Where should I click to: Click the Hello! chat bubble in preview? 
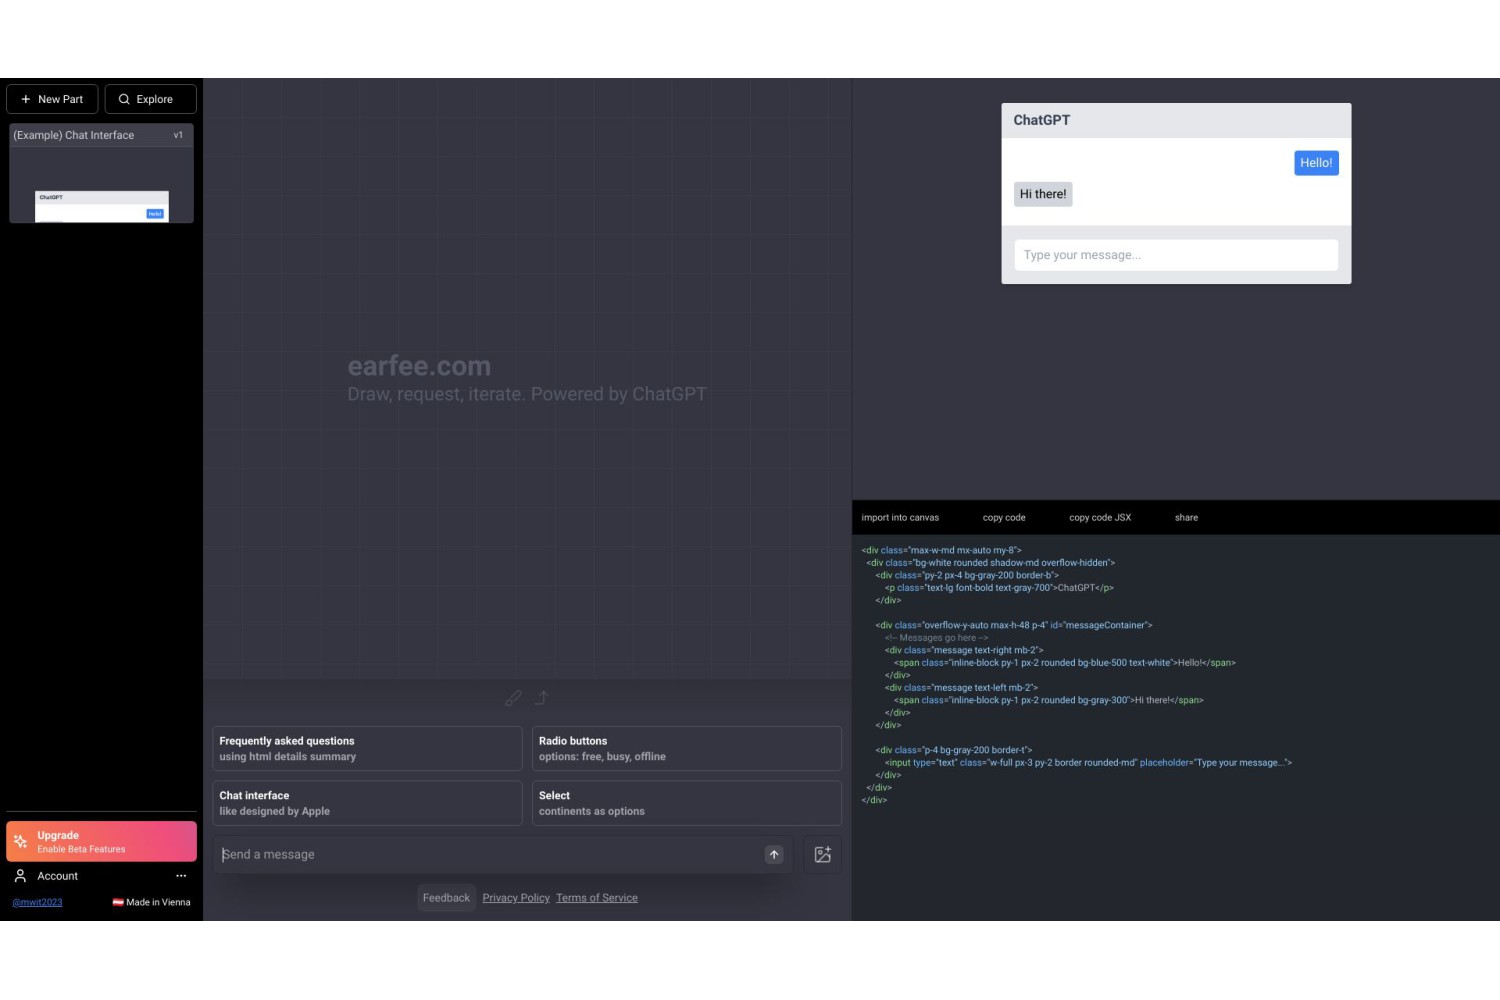click(x=1316, y=163)
